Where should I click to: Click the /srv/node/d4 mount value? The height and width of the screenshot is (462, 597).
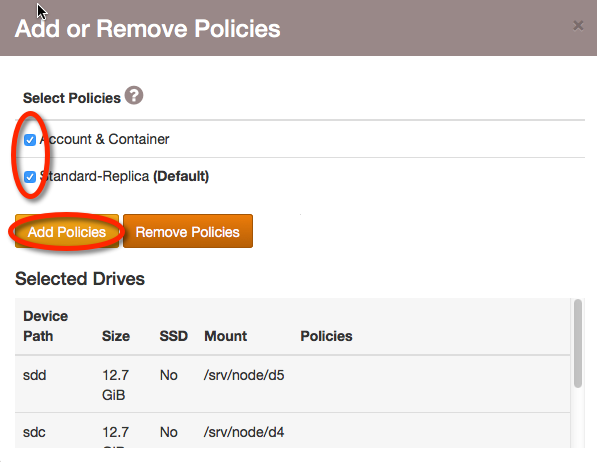(244, 432)
